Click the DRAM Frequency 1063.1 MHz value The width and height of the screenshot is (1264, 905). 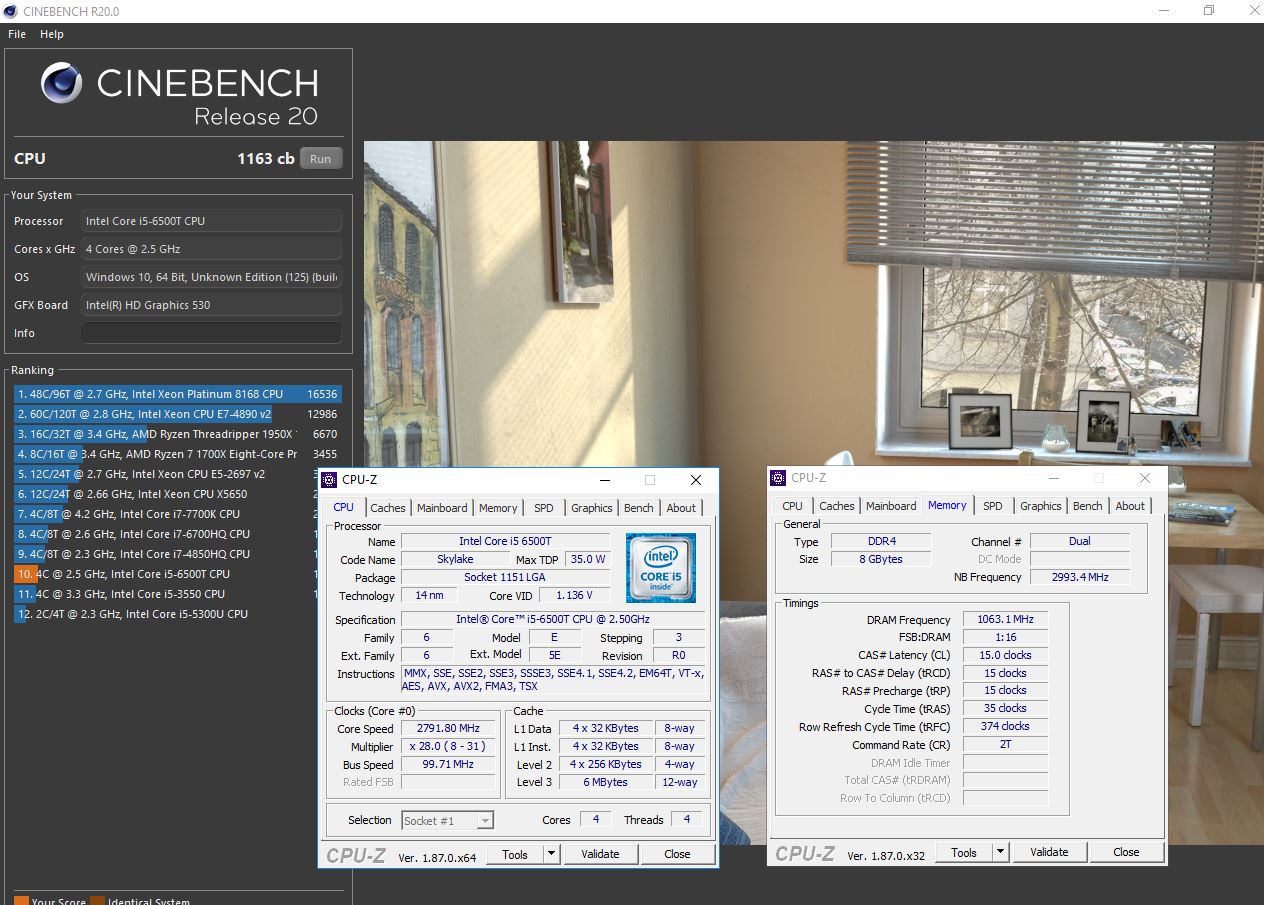coord(1005,619)
